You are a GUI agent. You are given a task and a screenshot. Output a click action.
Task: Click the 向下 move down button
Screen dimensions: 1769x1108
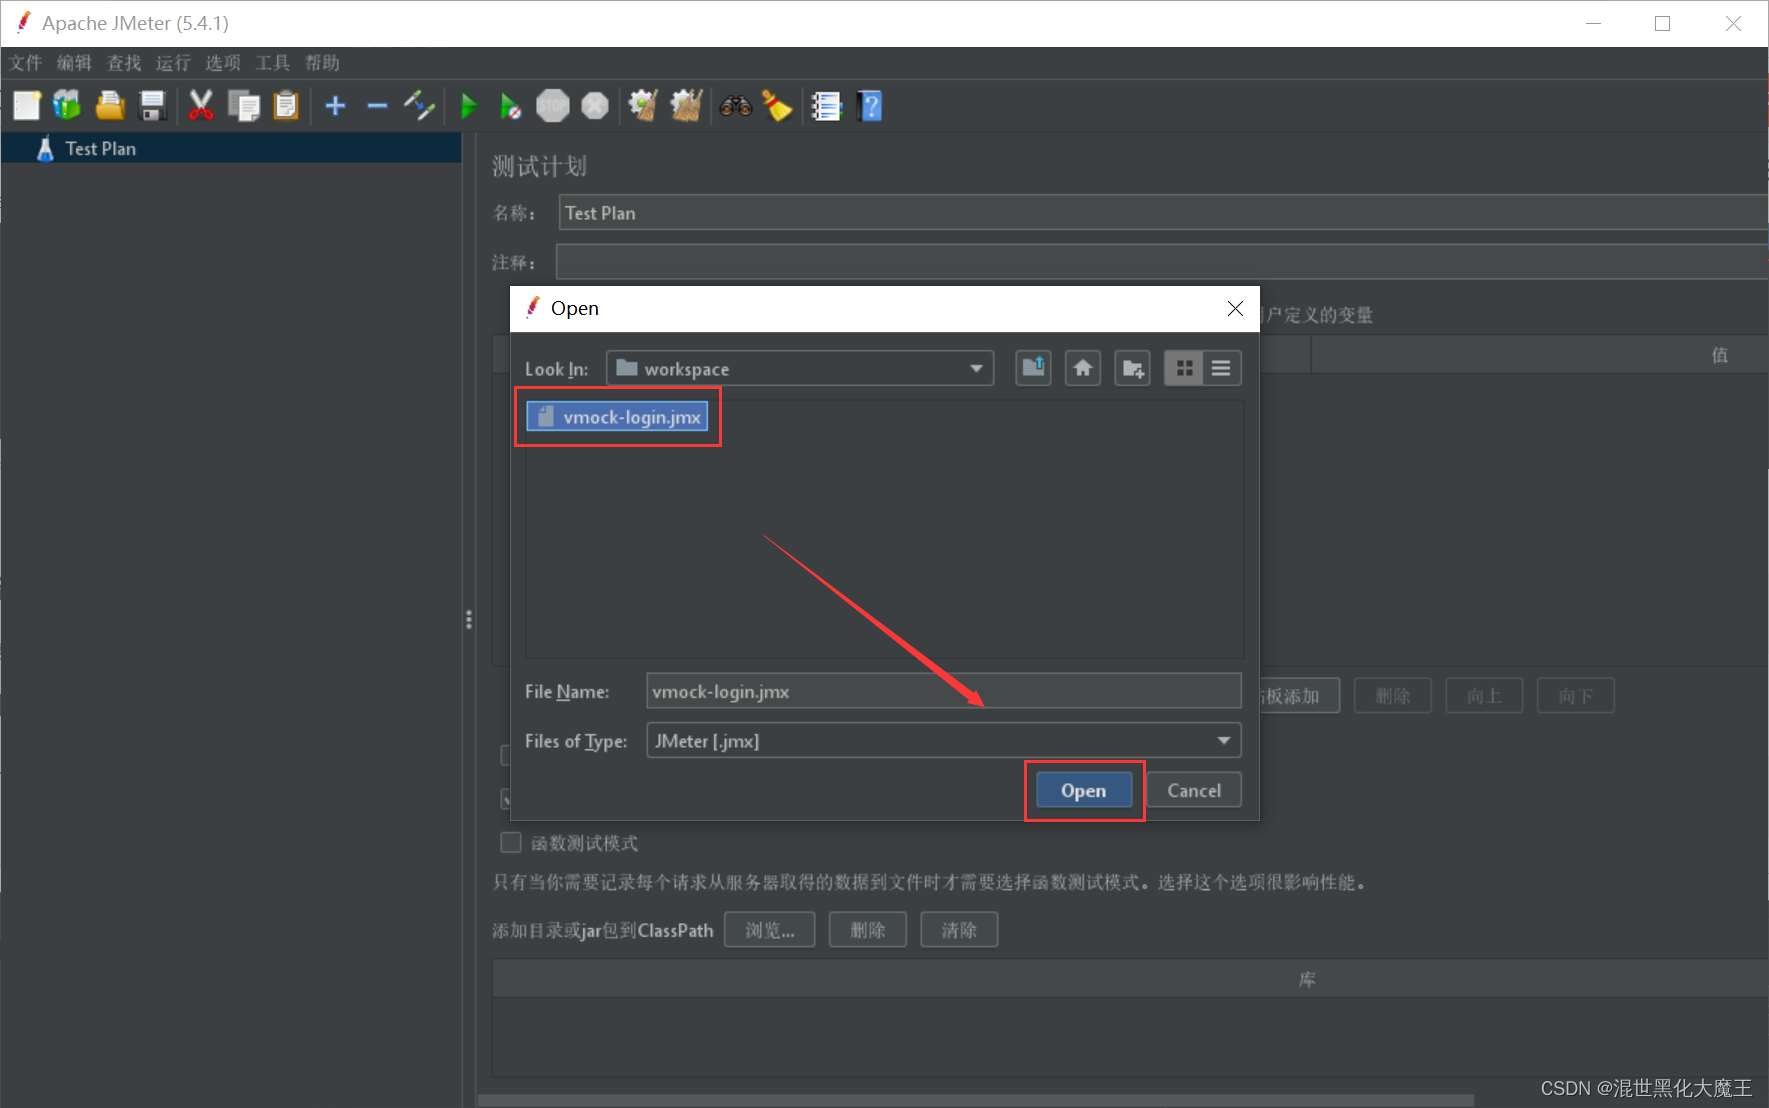pyautogui.click(x=1576, y=695)
